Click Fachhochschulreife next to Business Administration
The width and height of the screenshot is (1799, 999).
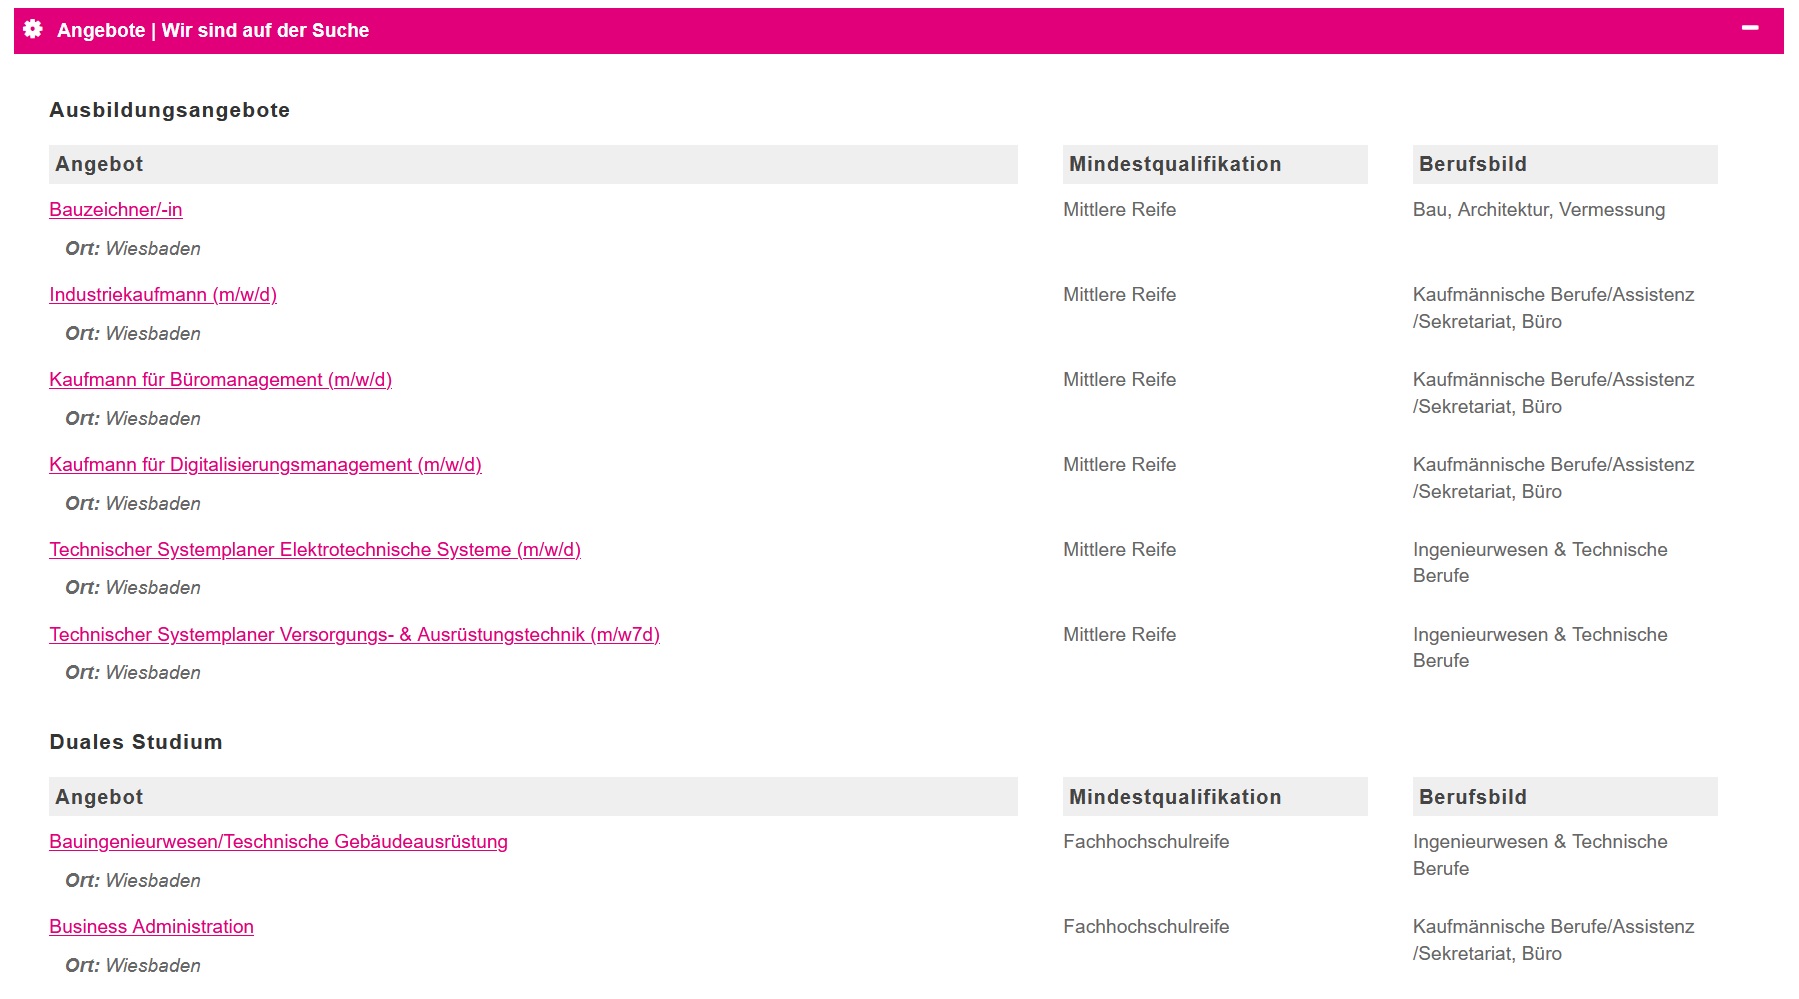[x=1145, y=926]
